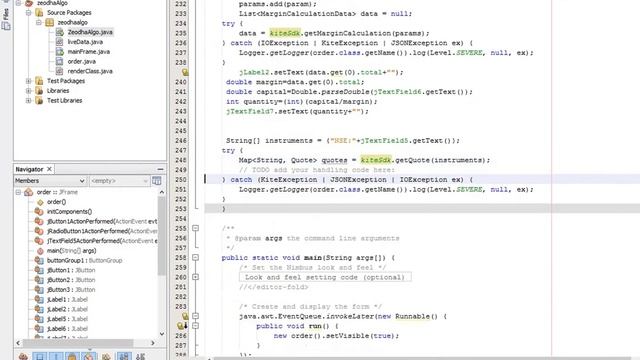
Task: Click the hint lightbulb beside the jLabel12.setText line
Action: (x=185, y=72)
